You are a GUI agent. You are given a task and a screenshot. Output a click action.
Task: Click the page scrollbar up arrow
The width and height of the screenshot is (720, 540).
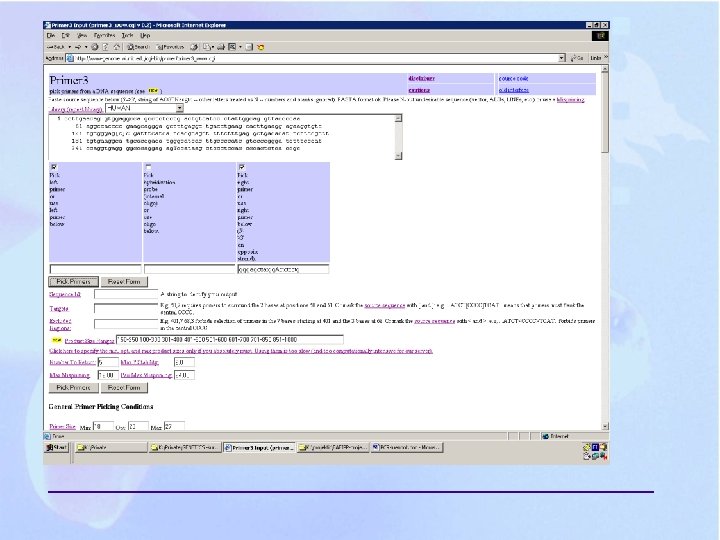pos(605,69)
